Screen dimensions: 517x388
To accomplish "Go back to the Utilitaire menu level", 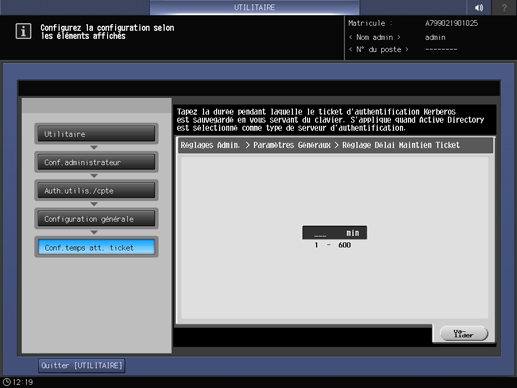I will pos(96,134).
